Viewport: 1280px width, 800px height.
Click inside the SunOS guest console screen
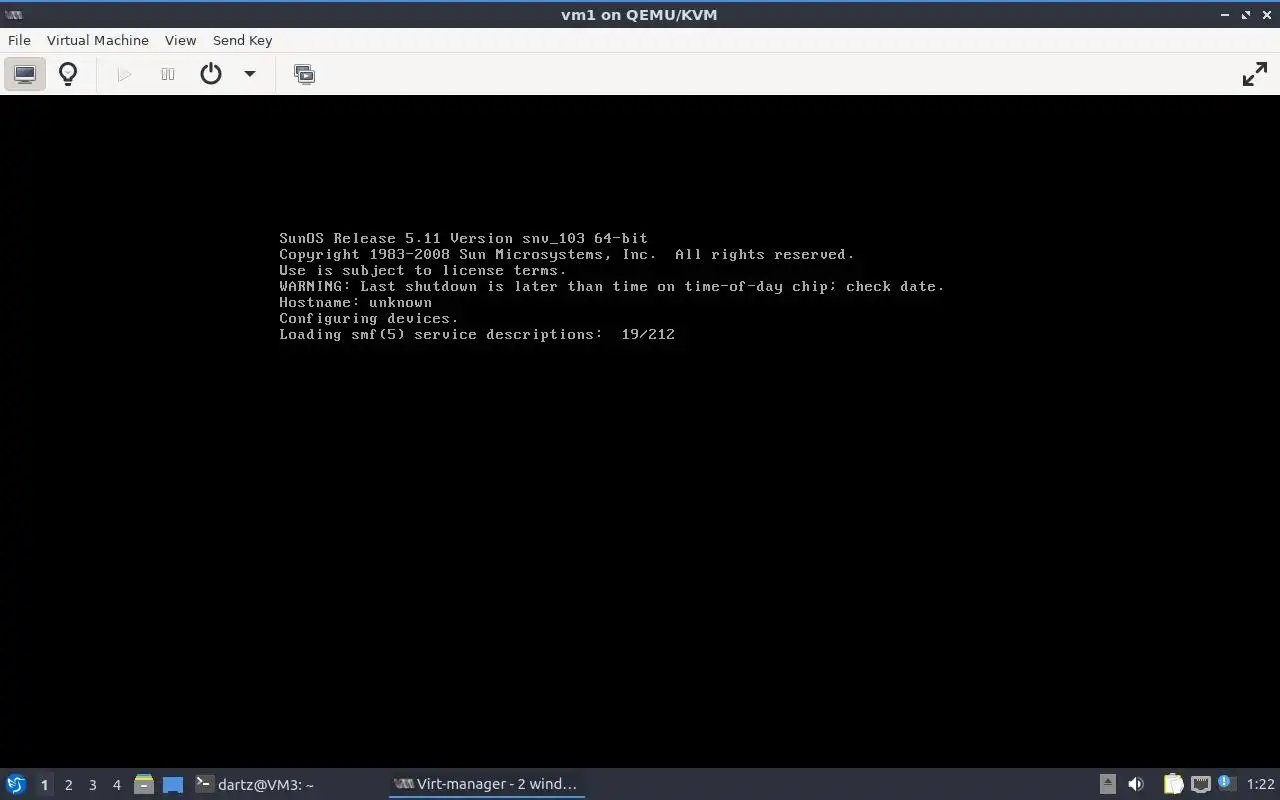point(640,431)
